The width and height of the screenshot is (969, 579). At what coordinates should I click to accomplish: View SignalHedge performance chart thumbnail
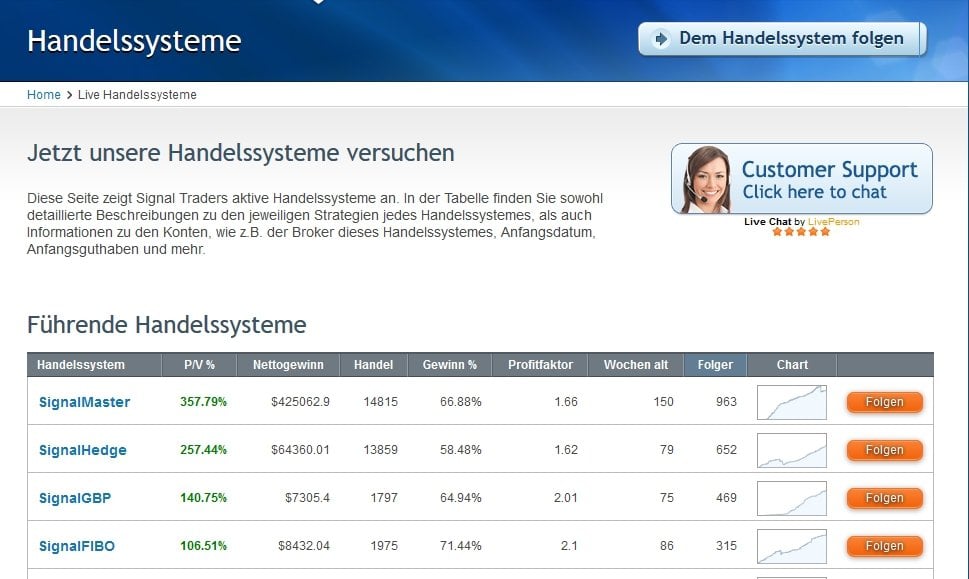792,450
